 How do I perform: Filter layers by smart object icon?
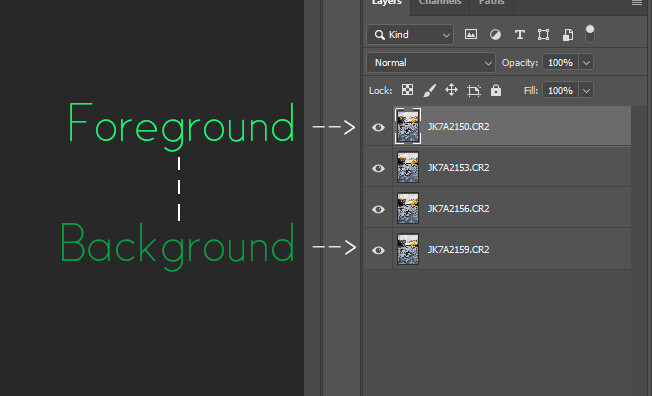(568, 35)
